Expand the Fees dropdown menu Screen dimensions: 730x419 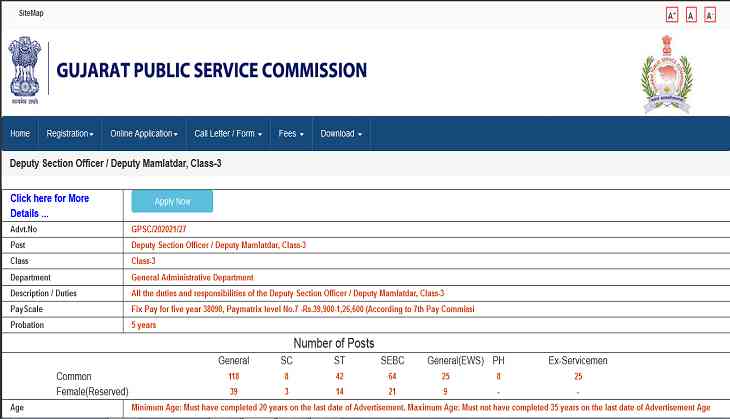click(291, 134)
